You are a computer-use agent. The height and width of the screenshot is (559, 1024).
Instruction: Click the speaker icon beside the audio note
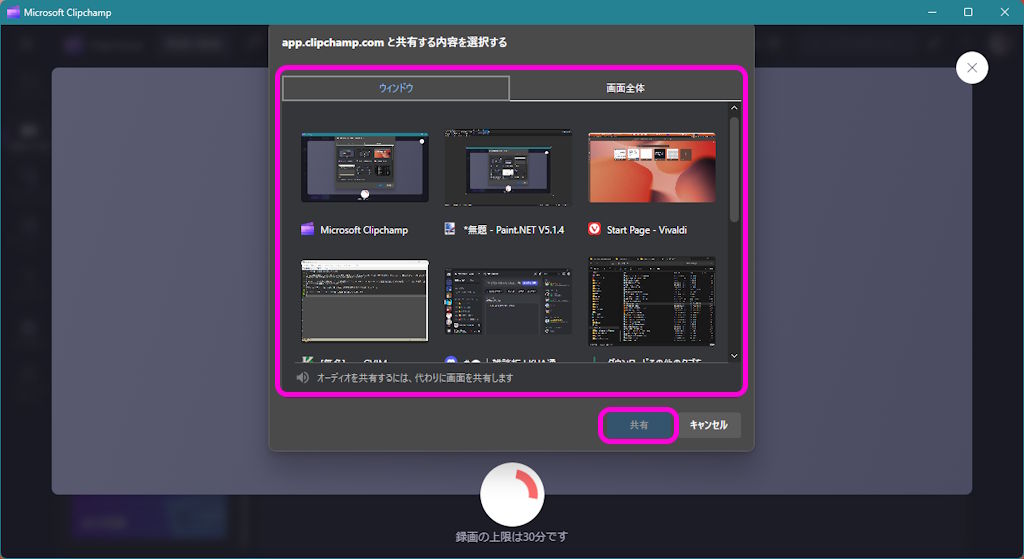302,377
